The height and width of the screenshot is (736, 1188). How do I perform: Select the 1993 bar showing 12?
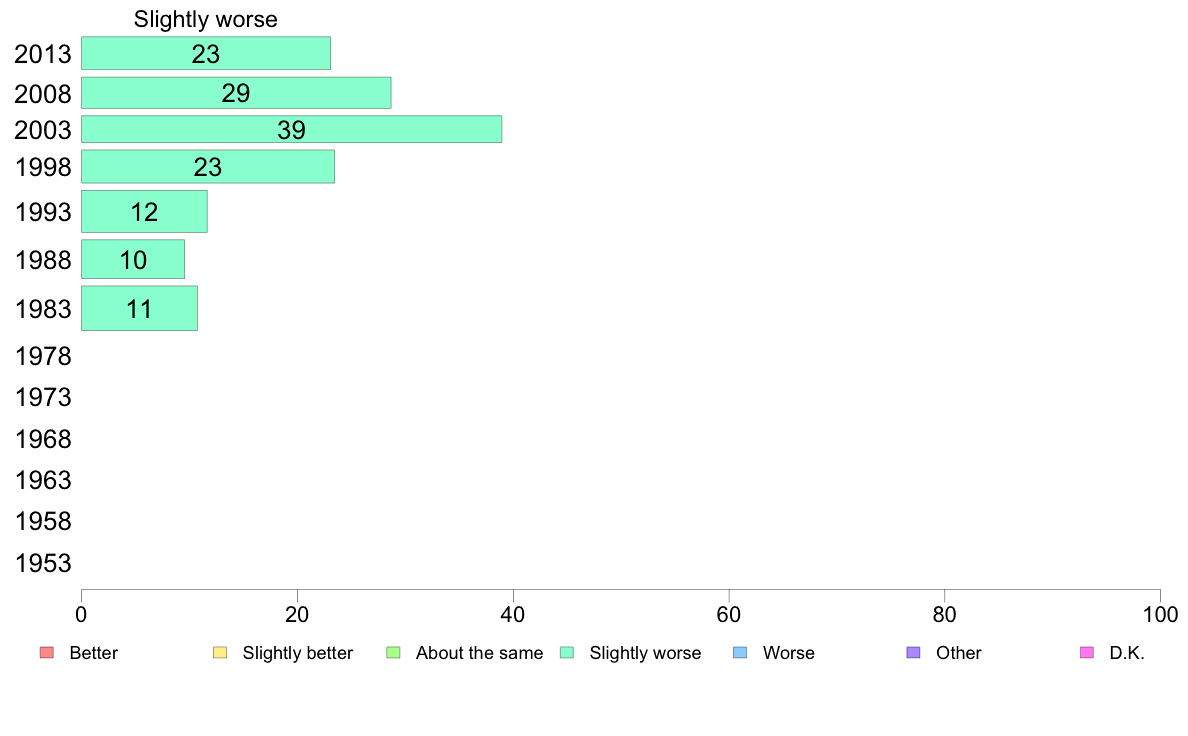pos(144,211)
